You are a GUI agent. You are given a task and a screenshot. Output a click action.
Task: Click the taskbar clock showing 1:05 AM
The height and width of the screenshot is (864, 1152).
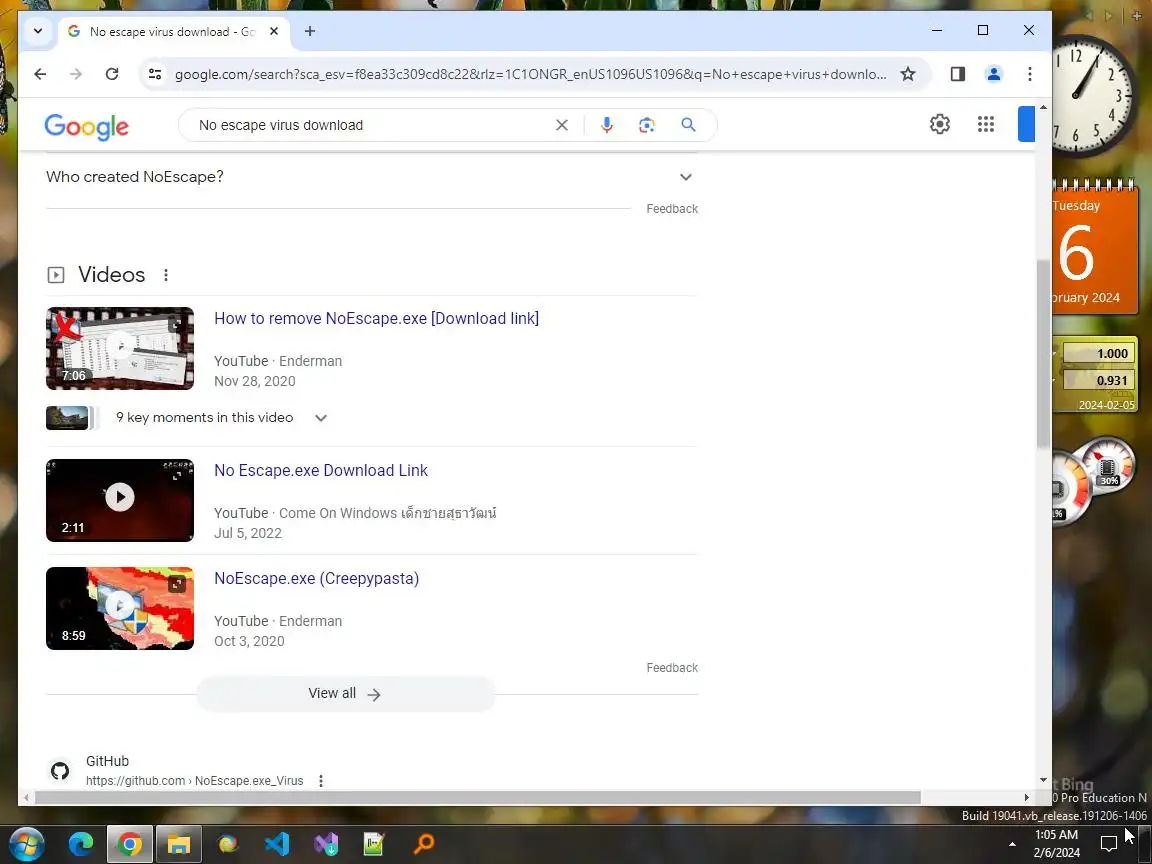click(1056, 843)
